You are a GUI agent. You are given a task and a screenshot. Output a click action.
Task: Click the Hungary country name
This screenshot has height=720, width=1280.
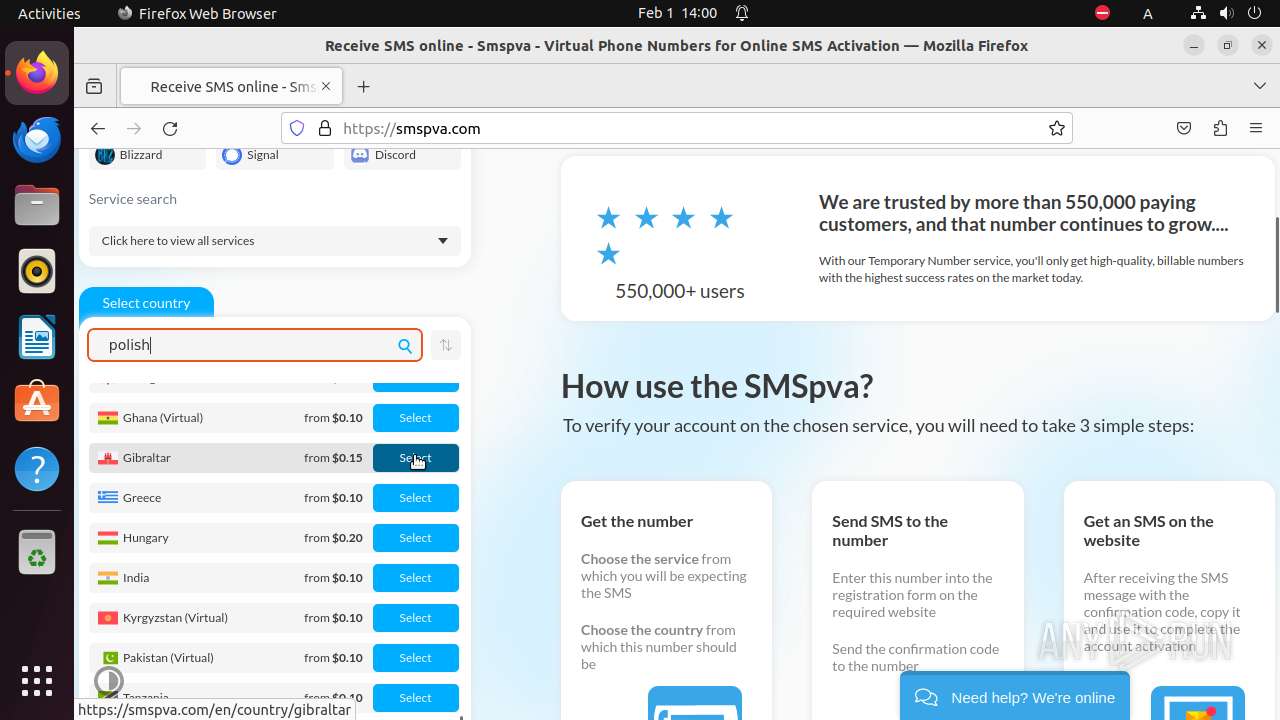click(x=146, y=538)
